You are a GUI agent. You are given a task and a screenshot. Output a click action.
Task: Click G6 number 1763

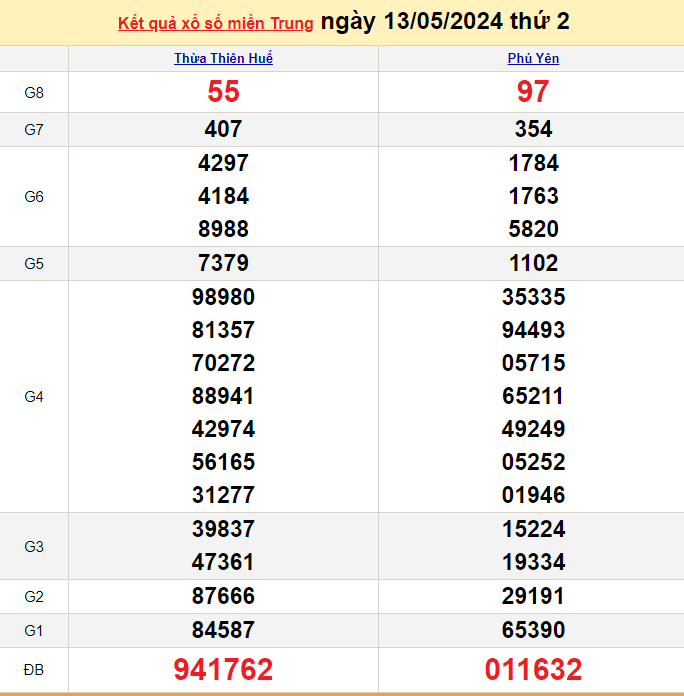[533, 196]
